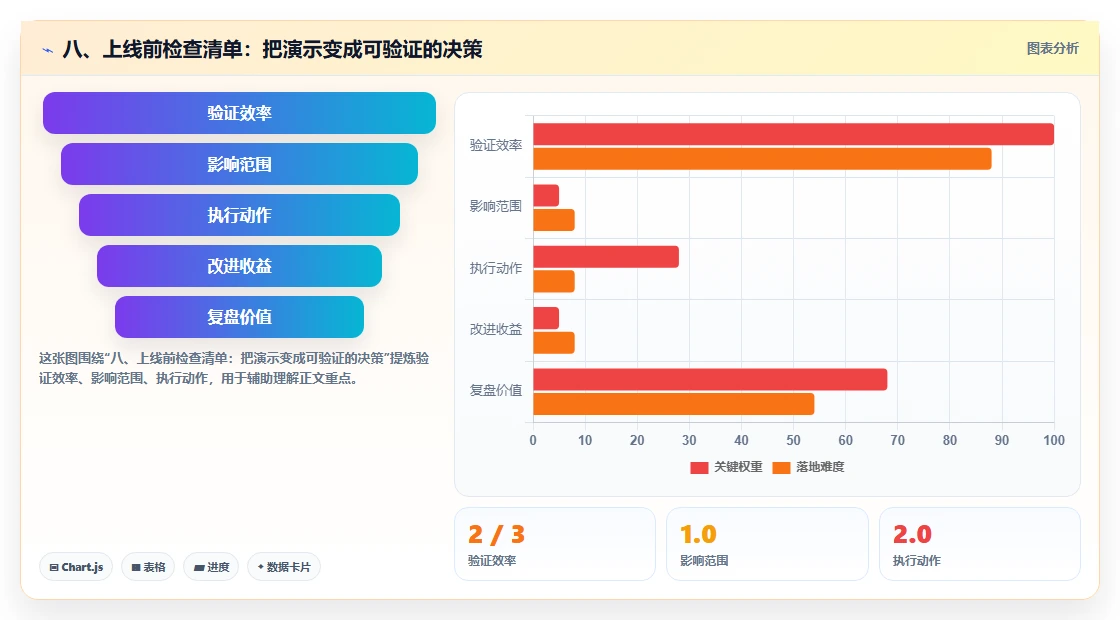Select the 执行动作 funnel stage
The width and height of the screenshot is (1120, 620).
[239, 215]
